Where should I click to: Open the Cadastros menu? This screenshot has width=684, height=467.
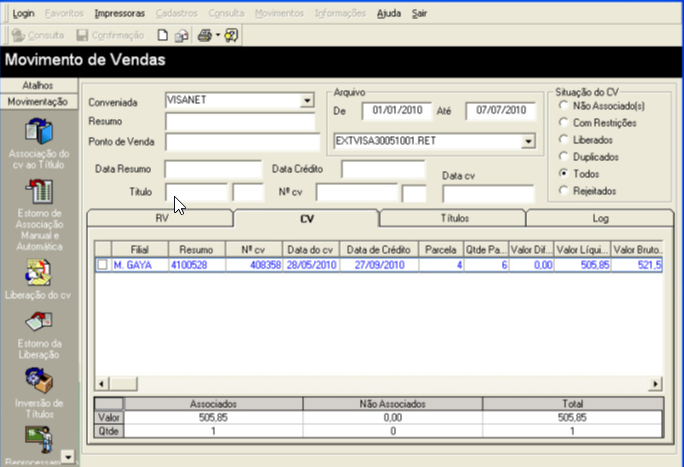tap(177, 14)
